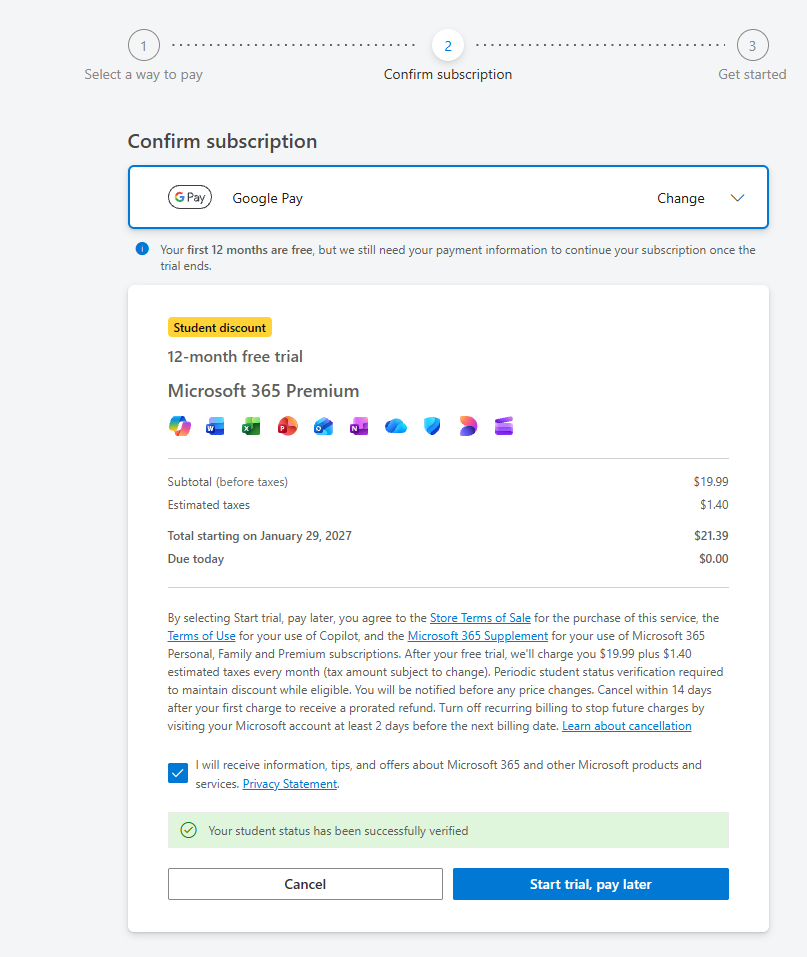Click the Word app icon
The width and height of the screenshot is (807, 957).
(x=215, y=426)
